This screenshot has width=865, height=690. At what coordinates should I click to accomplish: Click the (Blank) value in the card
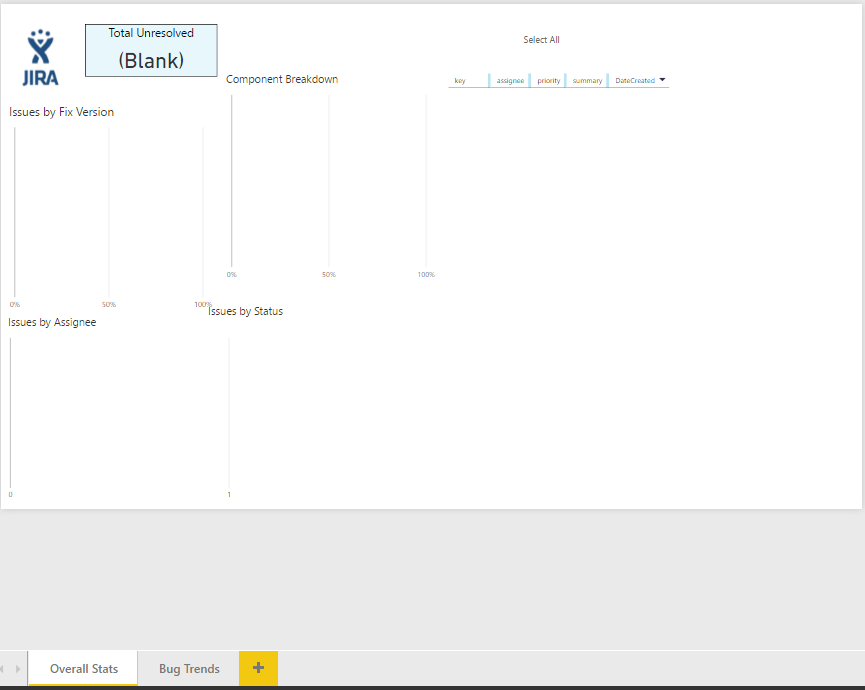[x=151, y=61]
